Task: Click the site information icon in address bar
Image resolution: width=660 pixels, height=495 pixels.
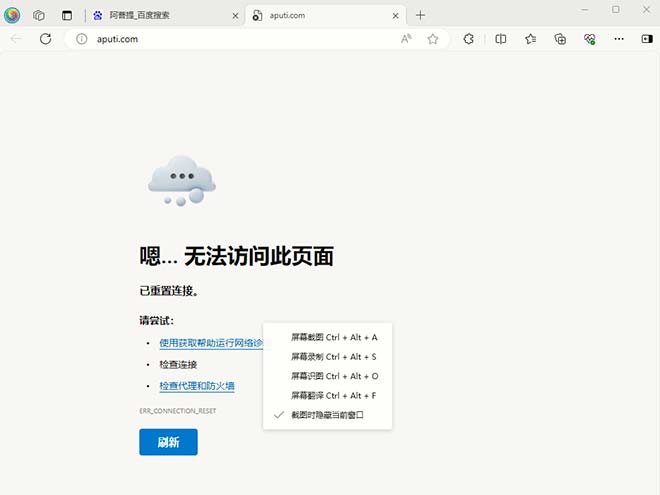Action: (81, 39)
